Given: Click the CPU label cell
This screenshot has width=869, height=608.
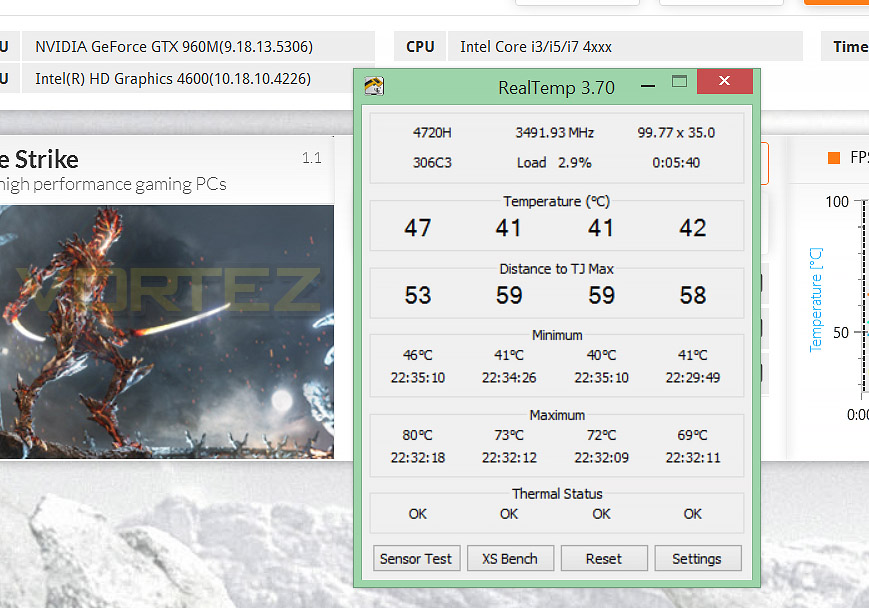Looking at the screenshot, I should [420, 47].
